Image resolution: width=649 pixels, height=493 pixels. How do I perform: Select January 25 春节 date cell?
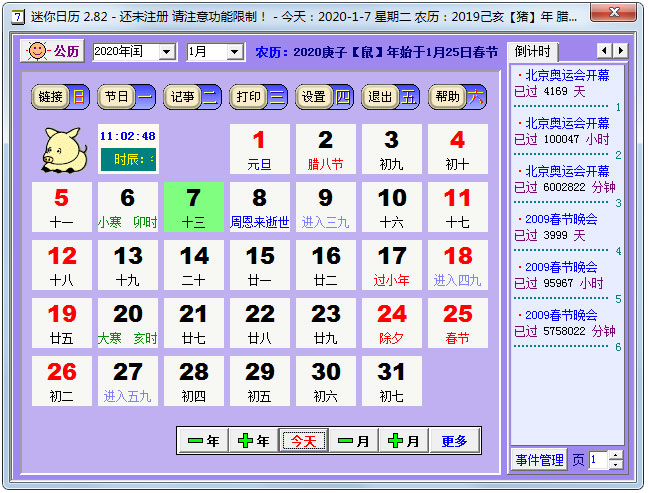click(x=458, y=323)
